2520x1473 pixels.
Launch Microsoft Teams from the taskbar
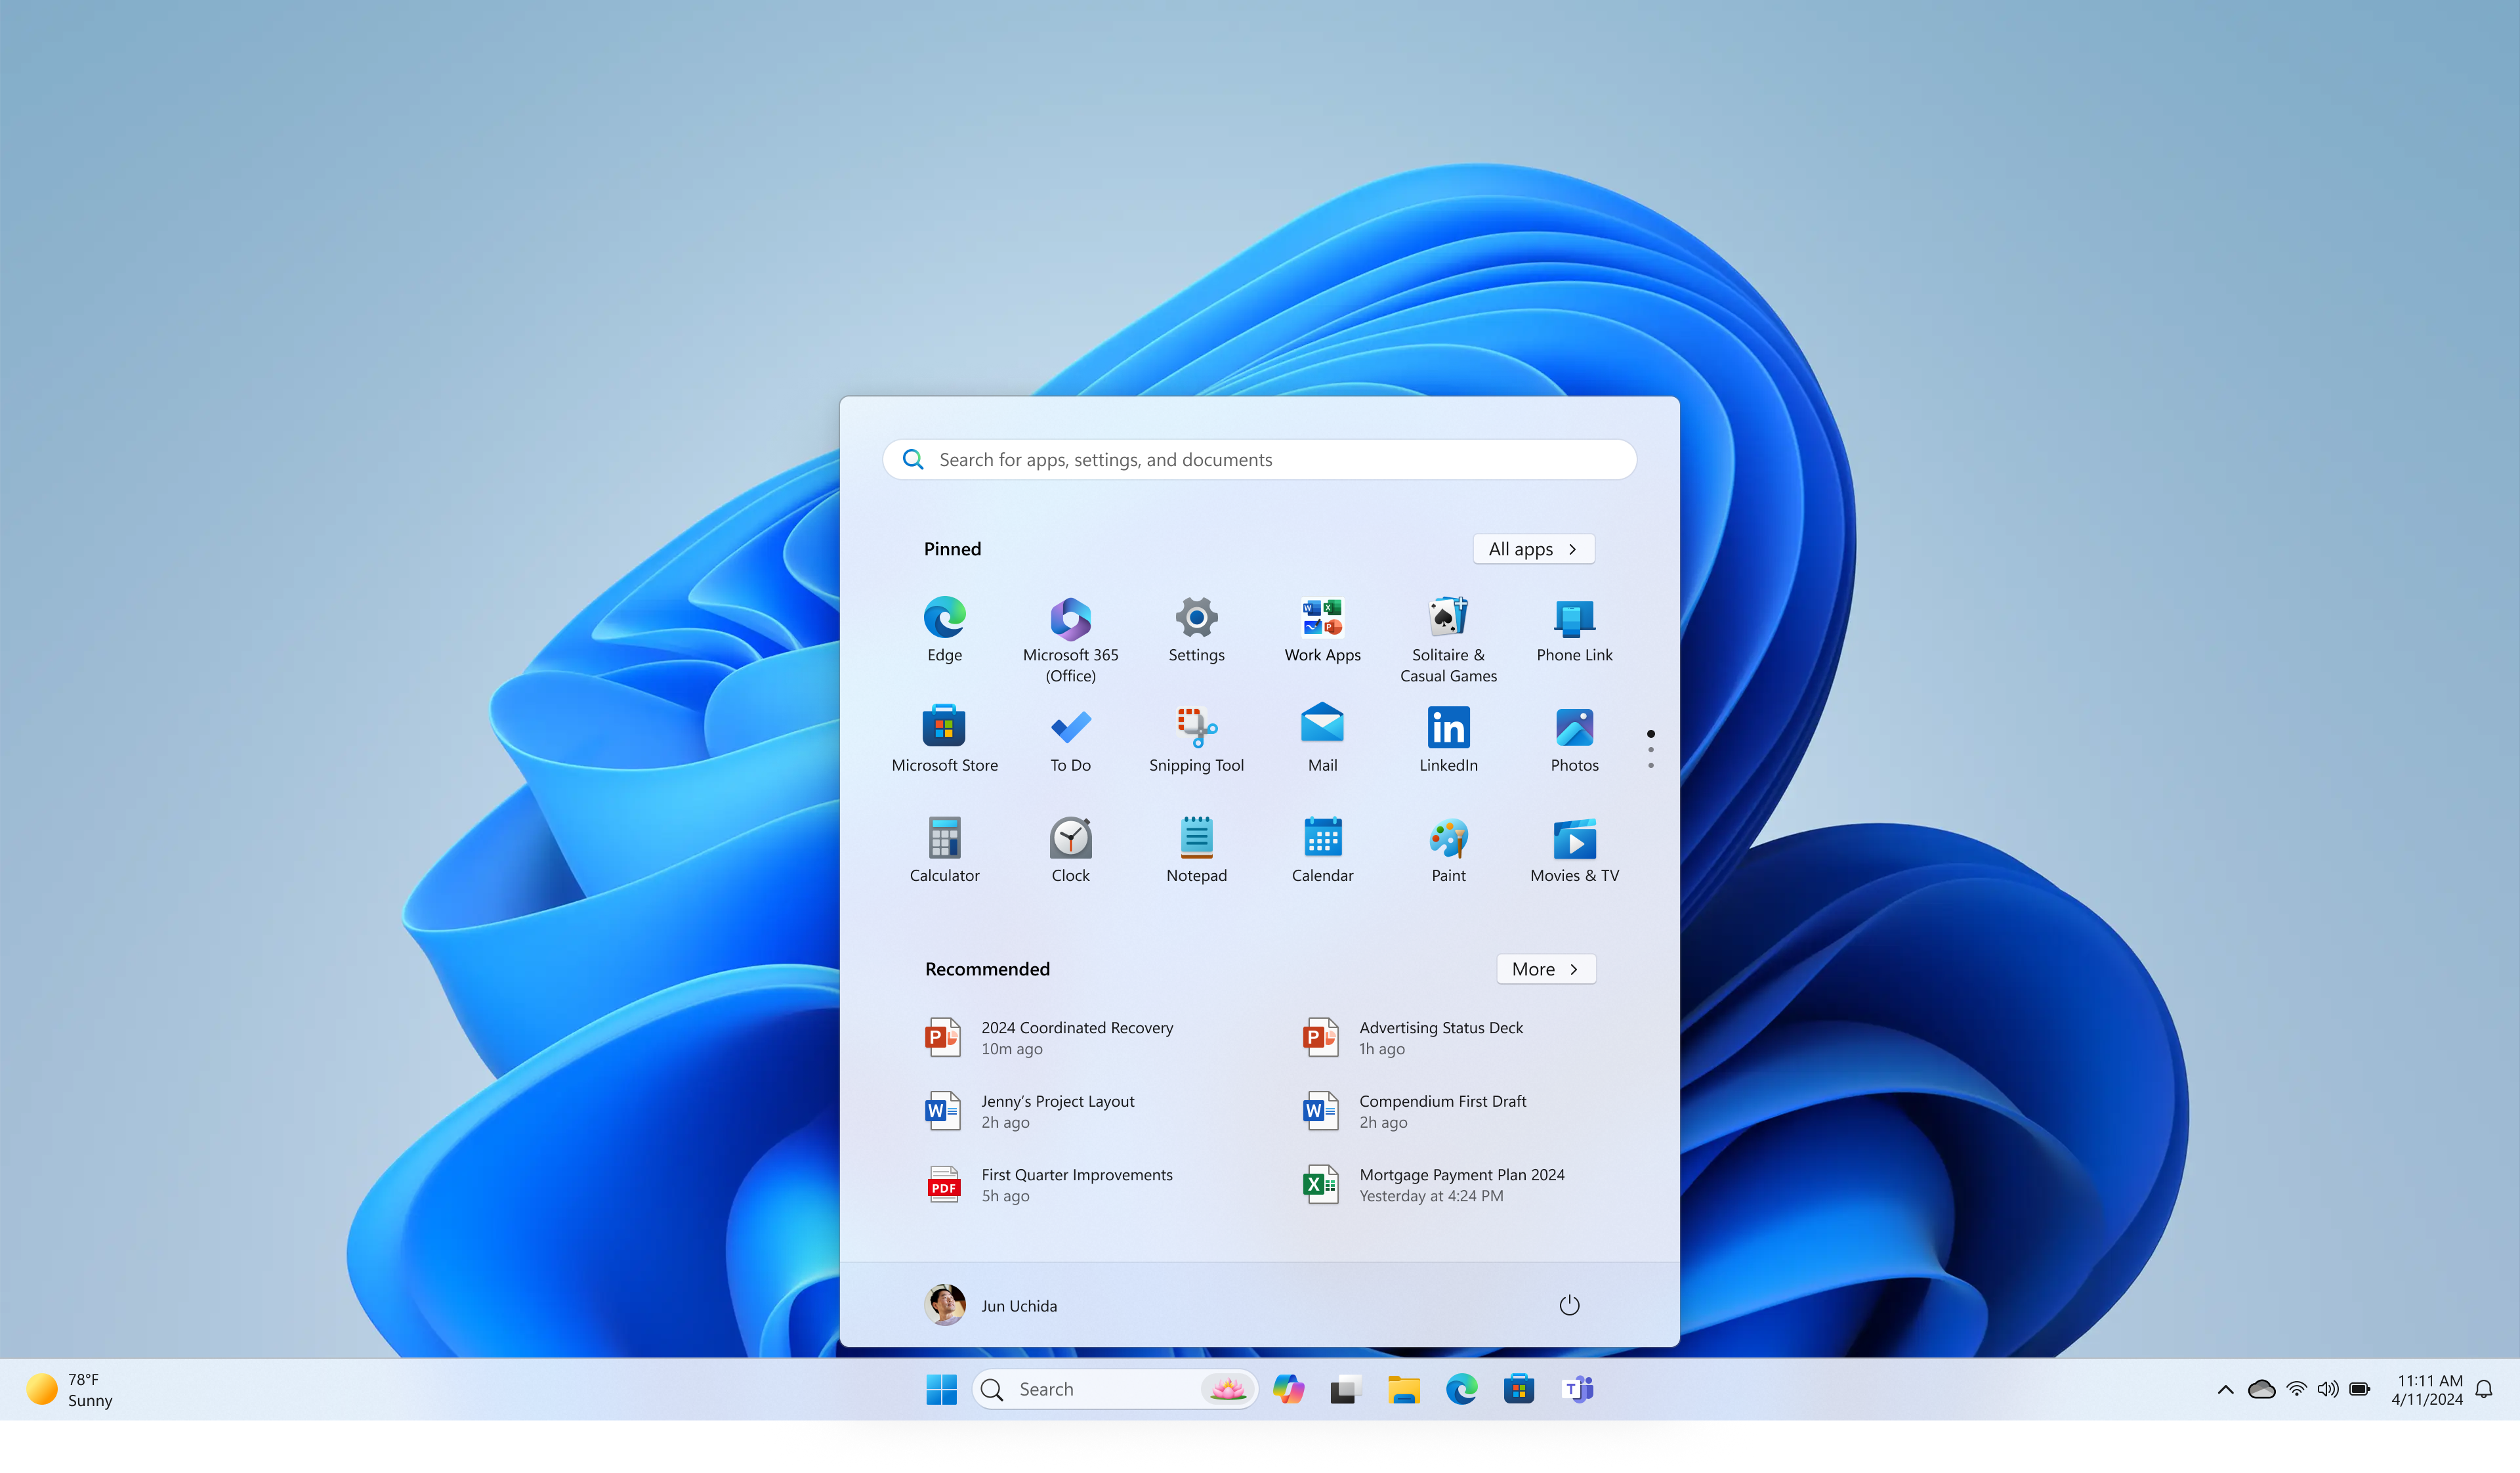coord(1577,1389)
